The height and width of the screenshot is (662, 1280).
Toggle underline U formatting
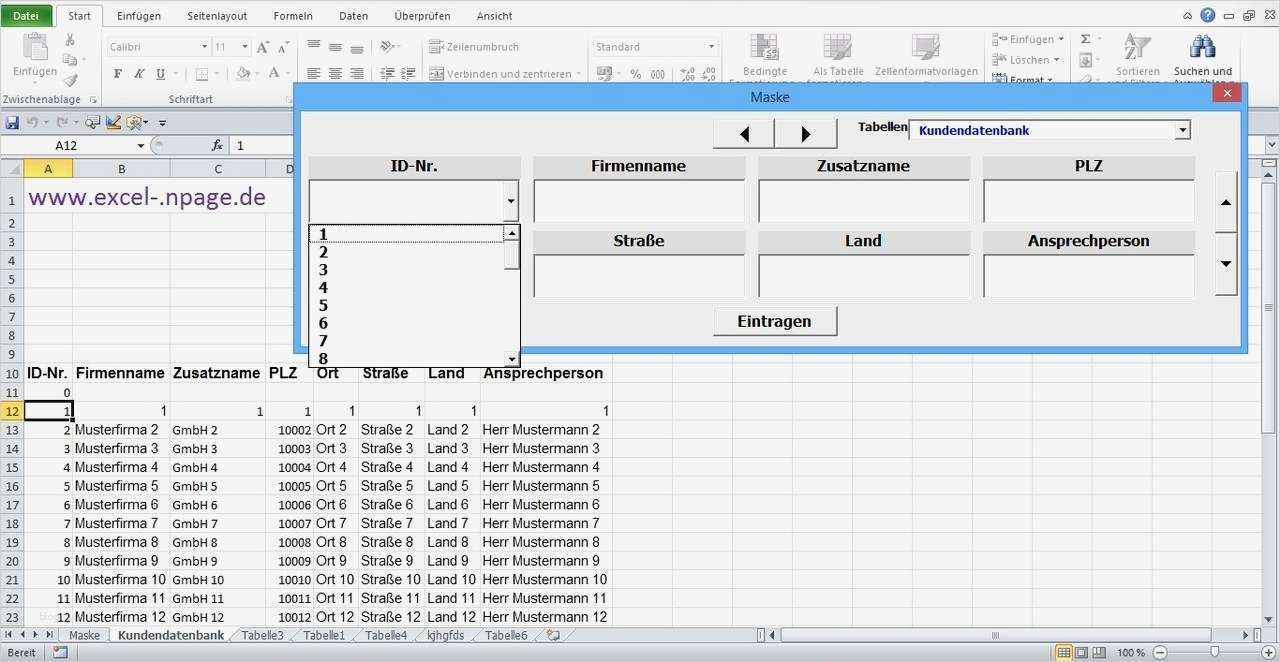(x=160, y=74)
